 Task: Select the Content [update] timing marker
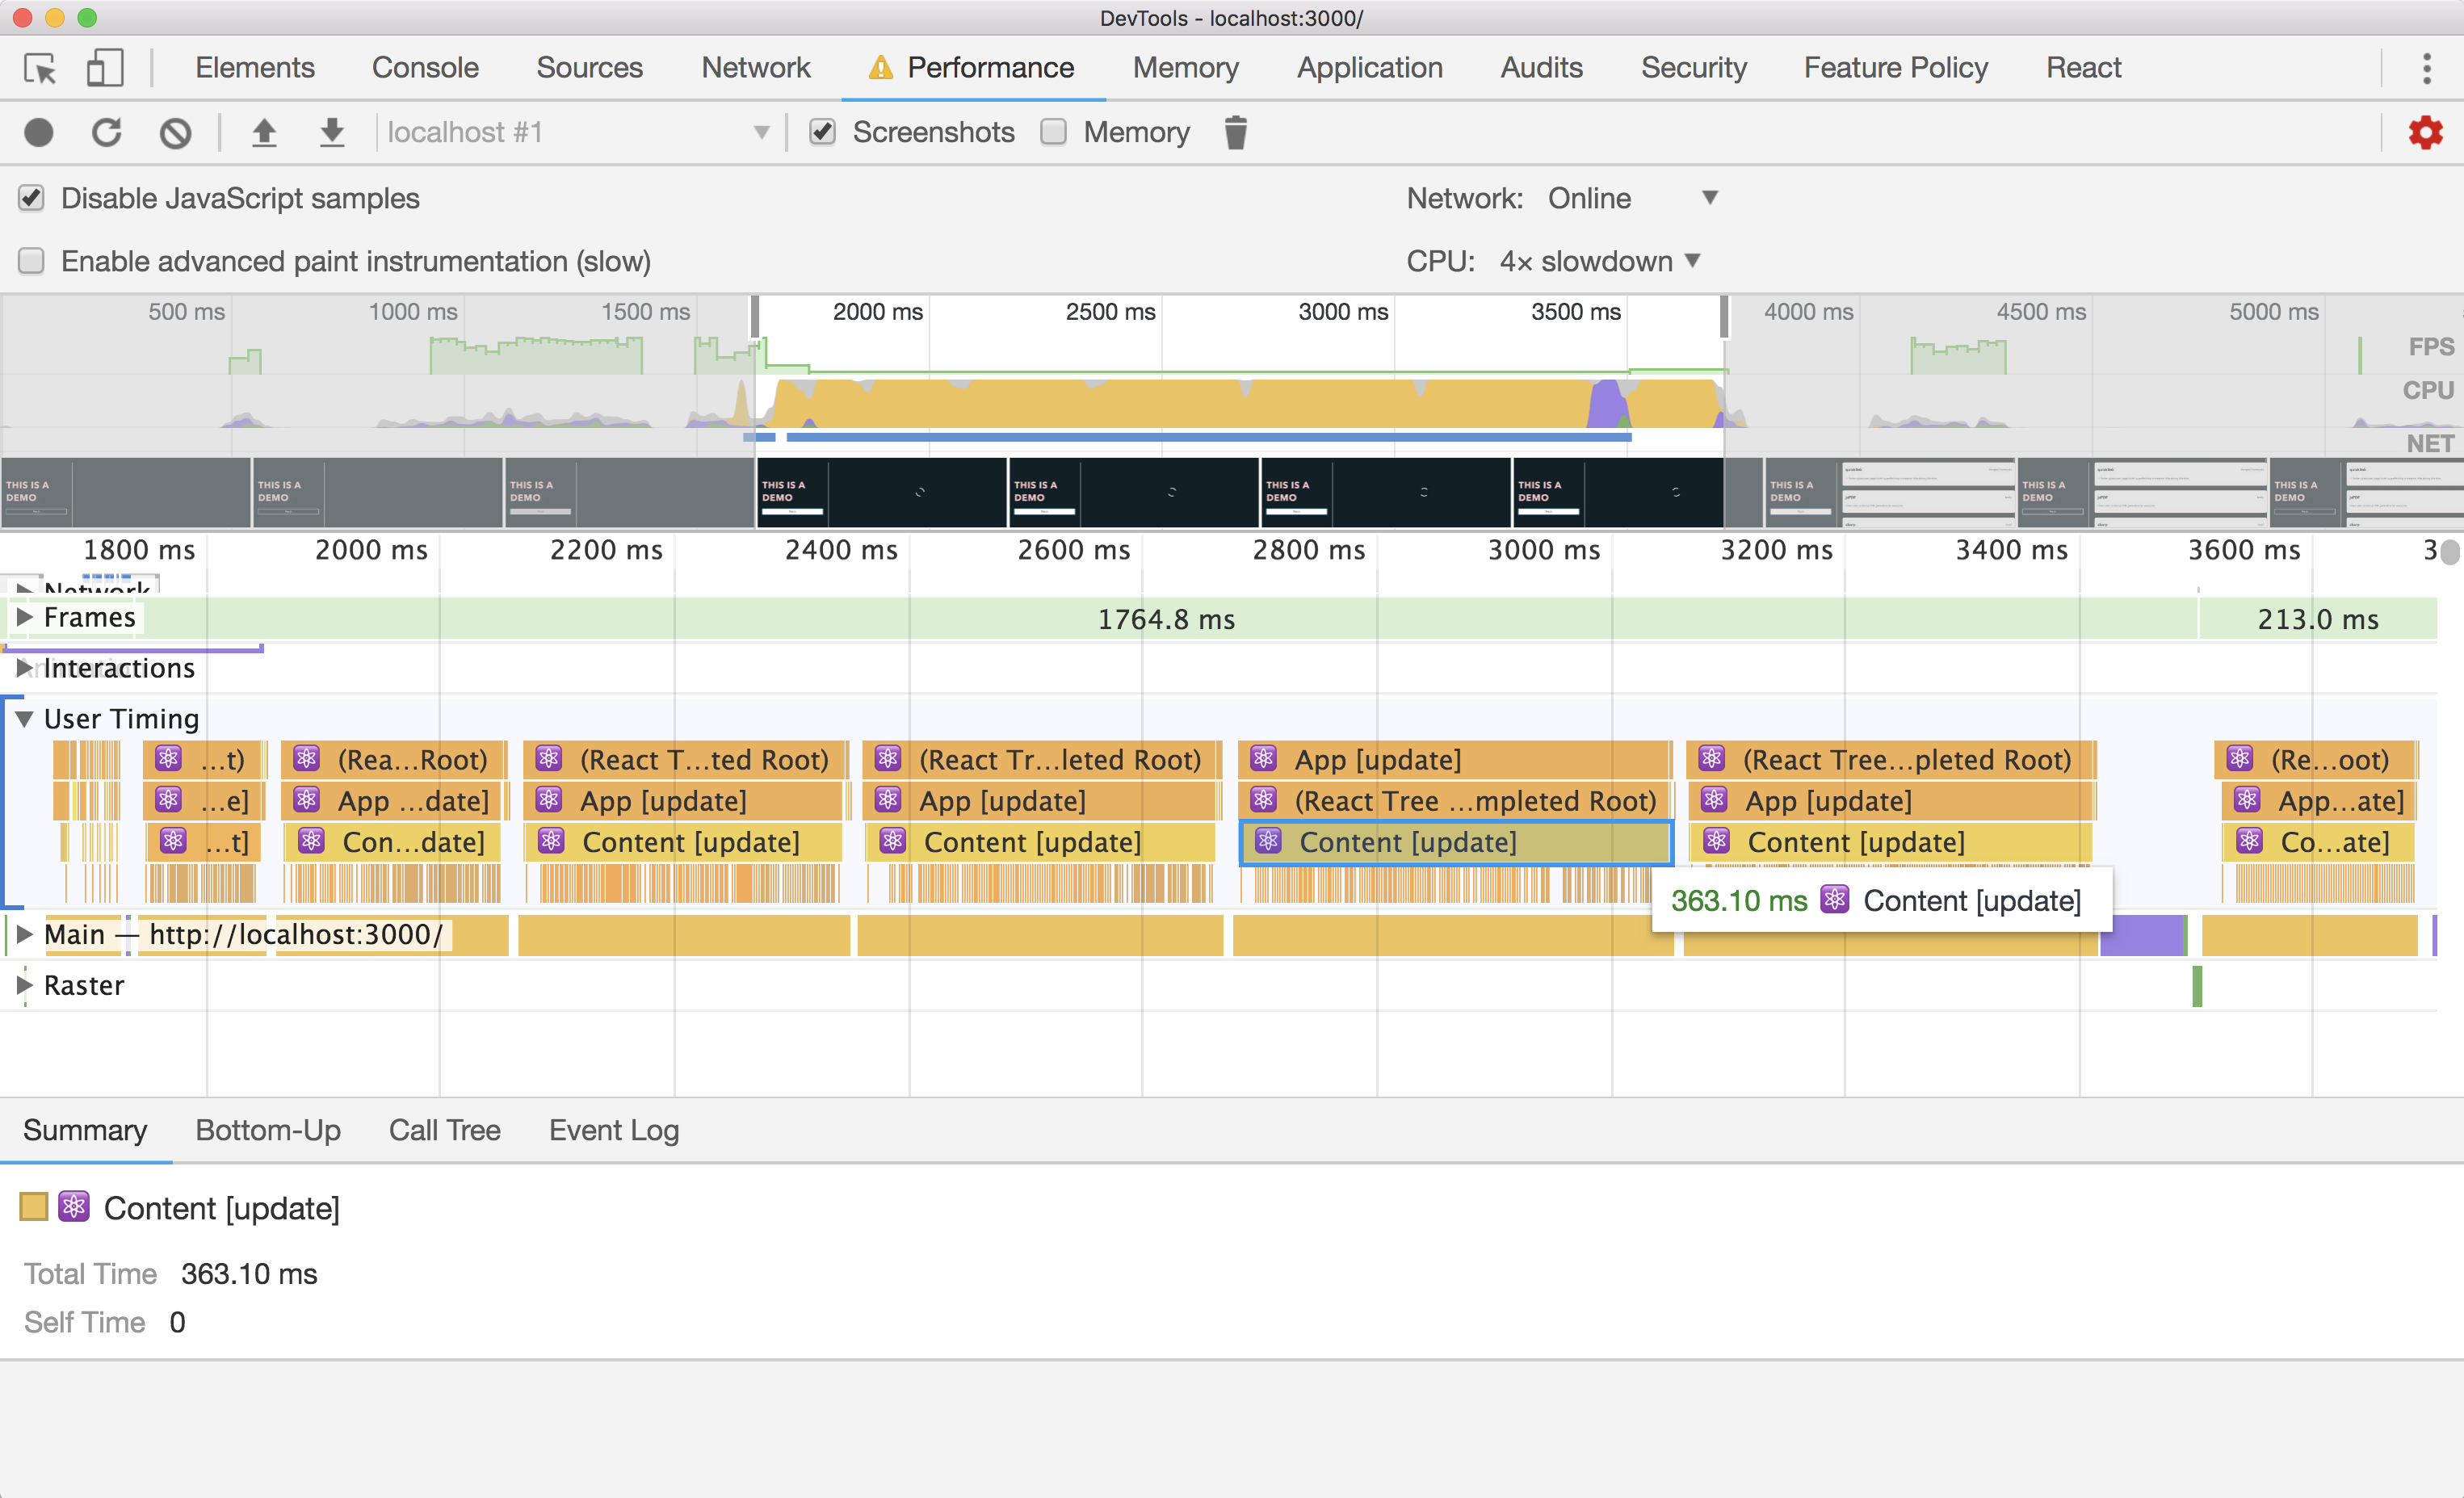point(1455,842)
